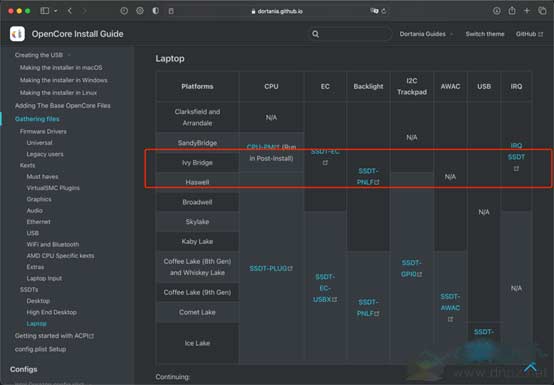Screen dimensions: 554x385
Task: Jump to Ethernet sidebar entry
Action: 39,222
